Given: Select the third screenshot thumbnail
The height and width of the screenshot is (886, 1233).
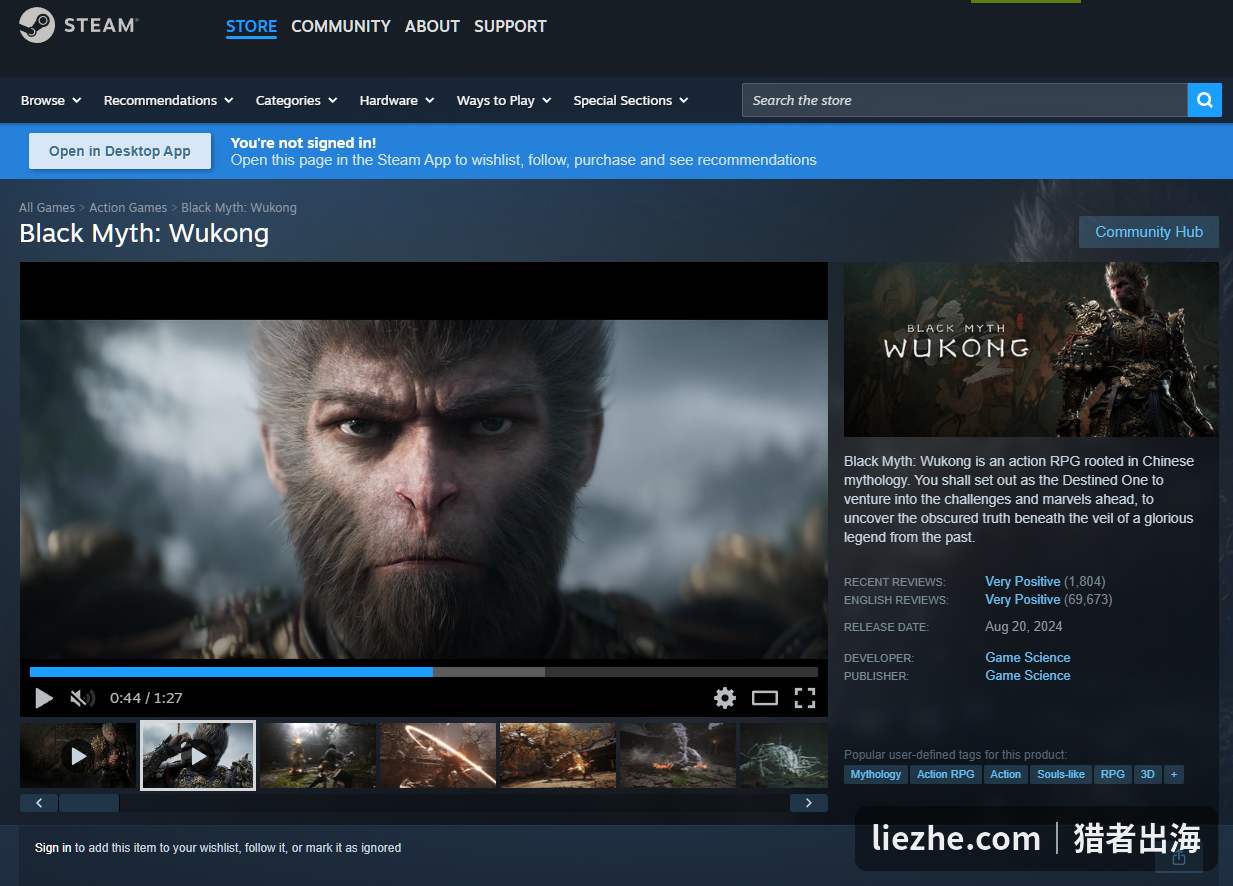Looking at the screenshot, I should click(x=318, y=755).
